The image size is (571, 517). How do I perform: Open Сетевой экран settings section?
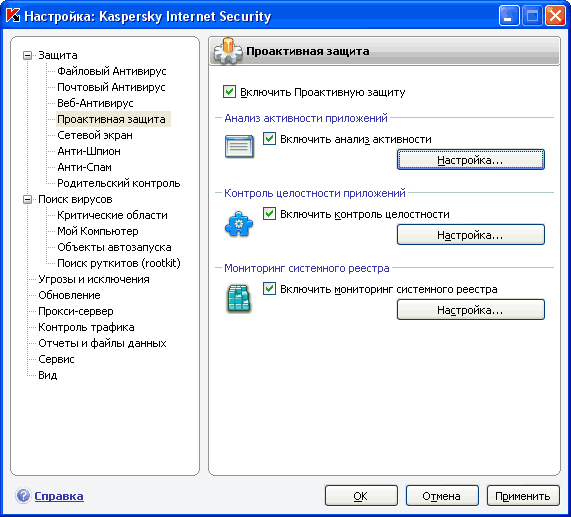[95, 135]
